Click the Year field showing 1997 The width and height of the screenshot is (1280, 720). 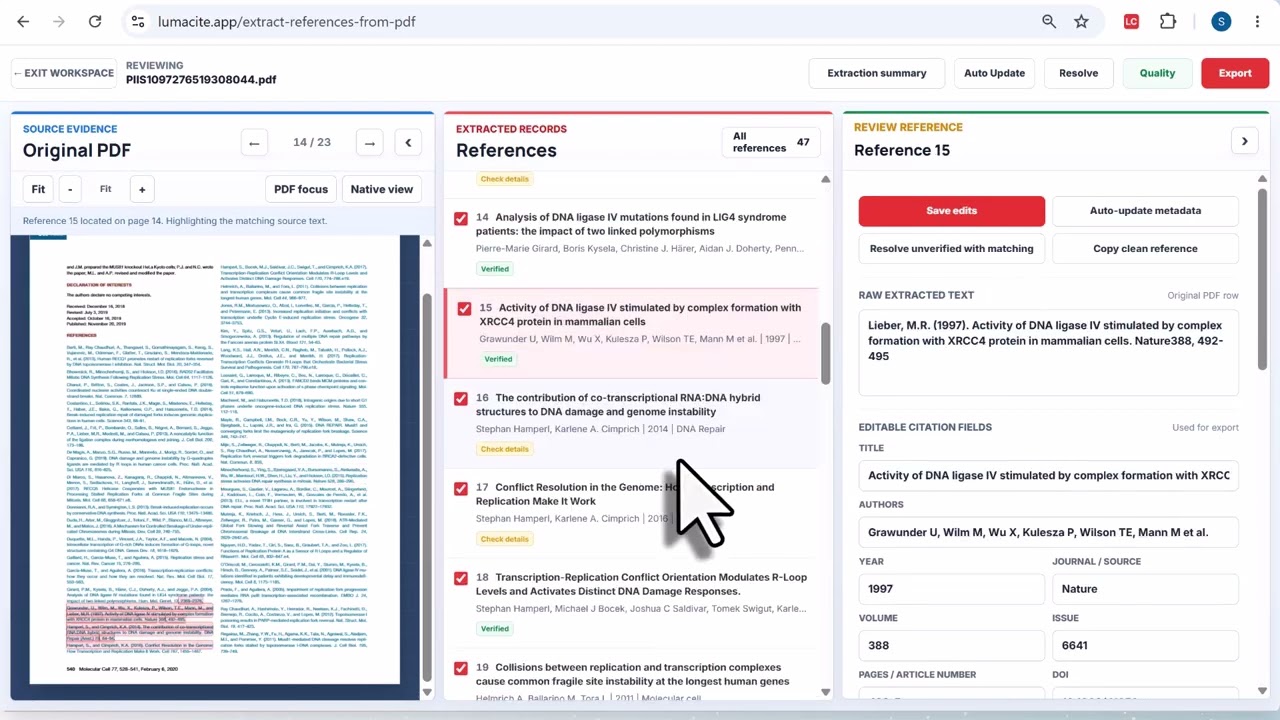(x=951, y=589)
